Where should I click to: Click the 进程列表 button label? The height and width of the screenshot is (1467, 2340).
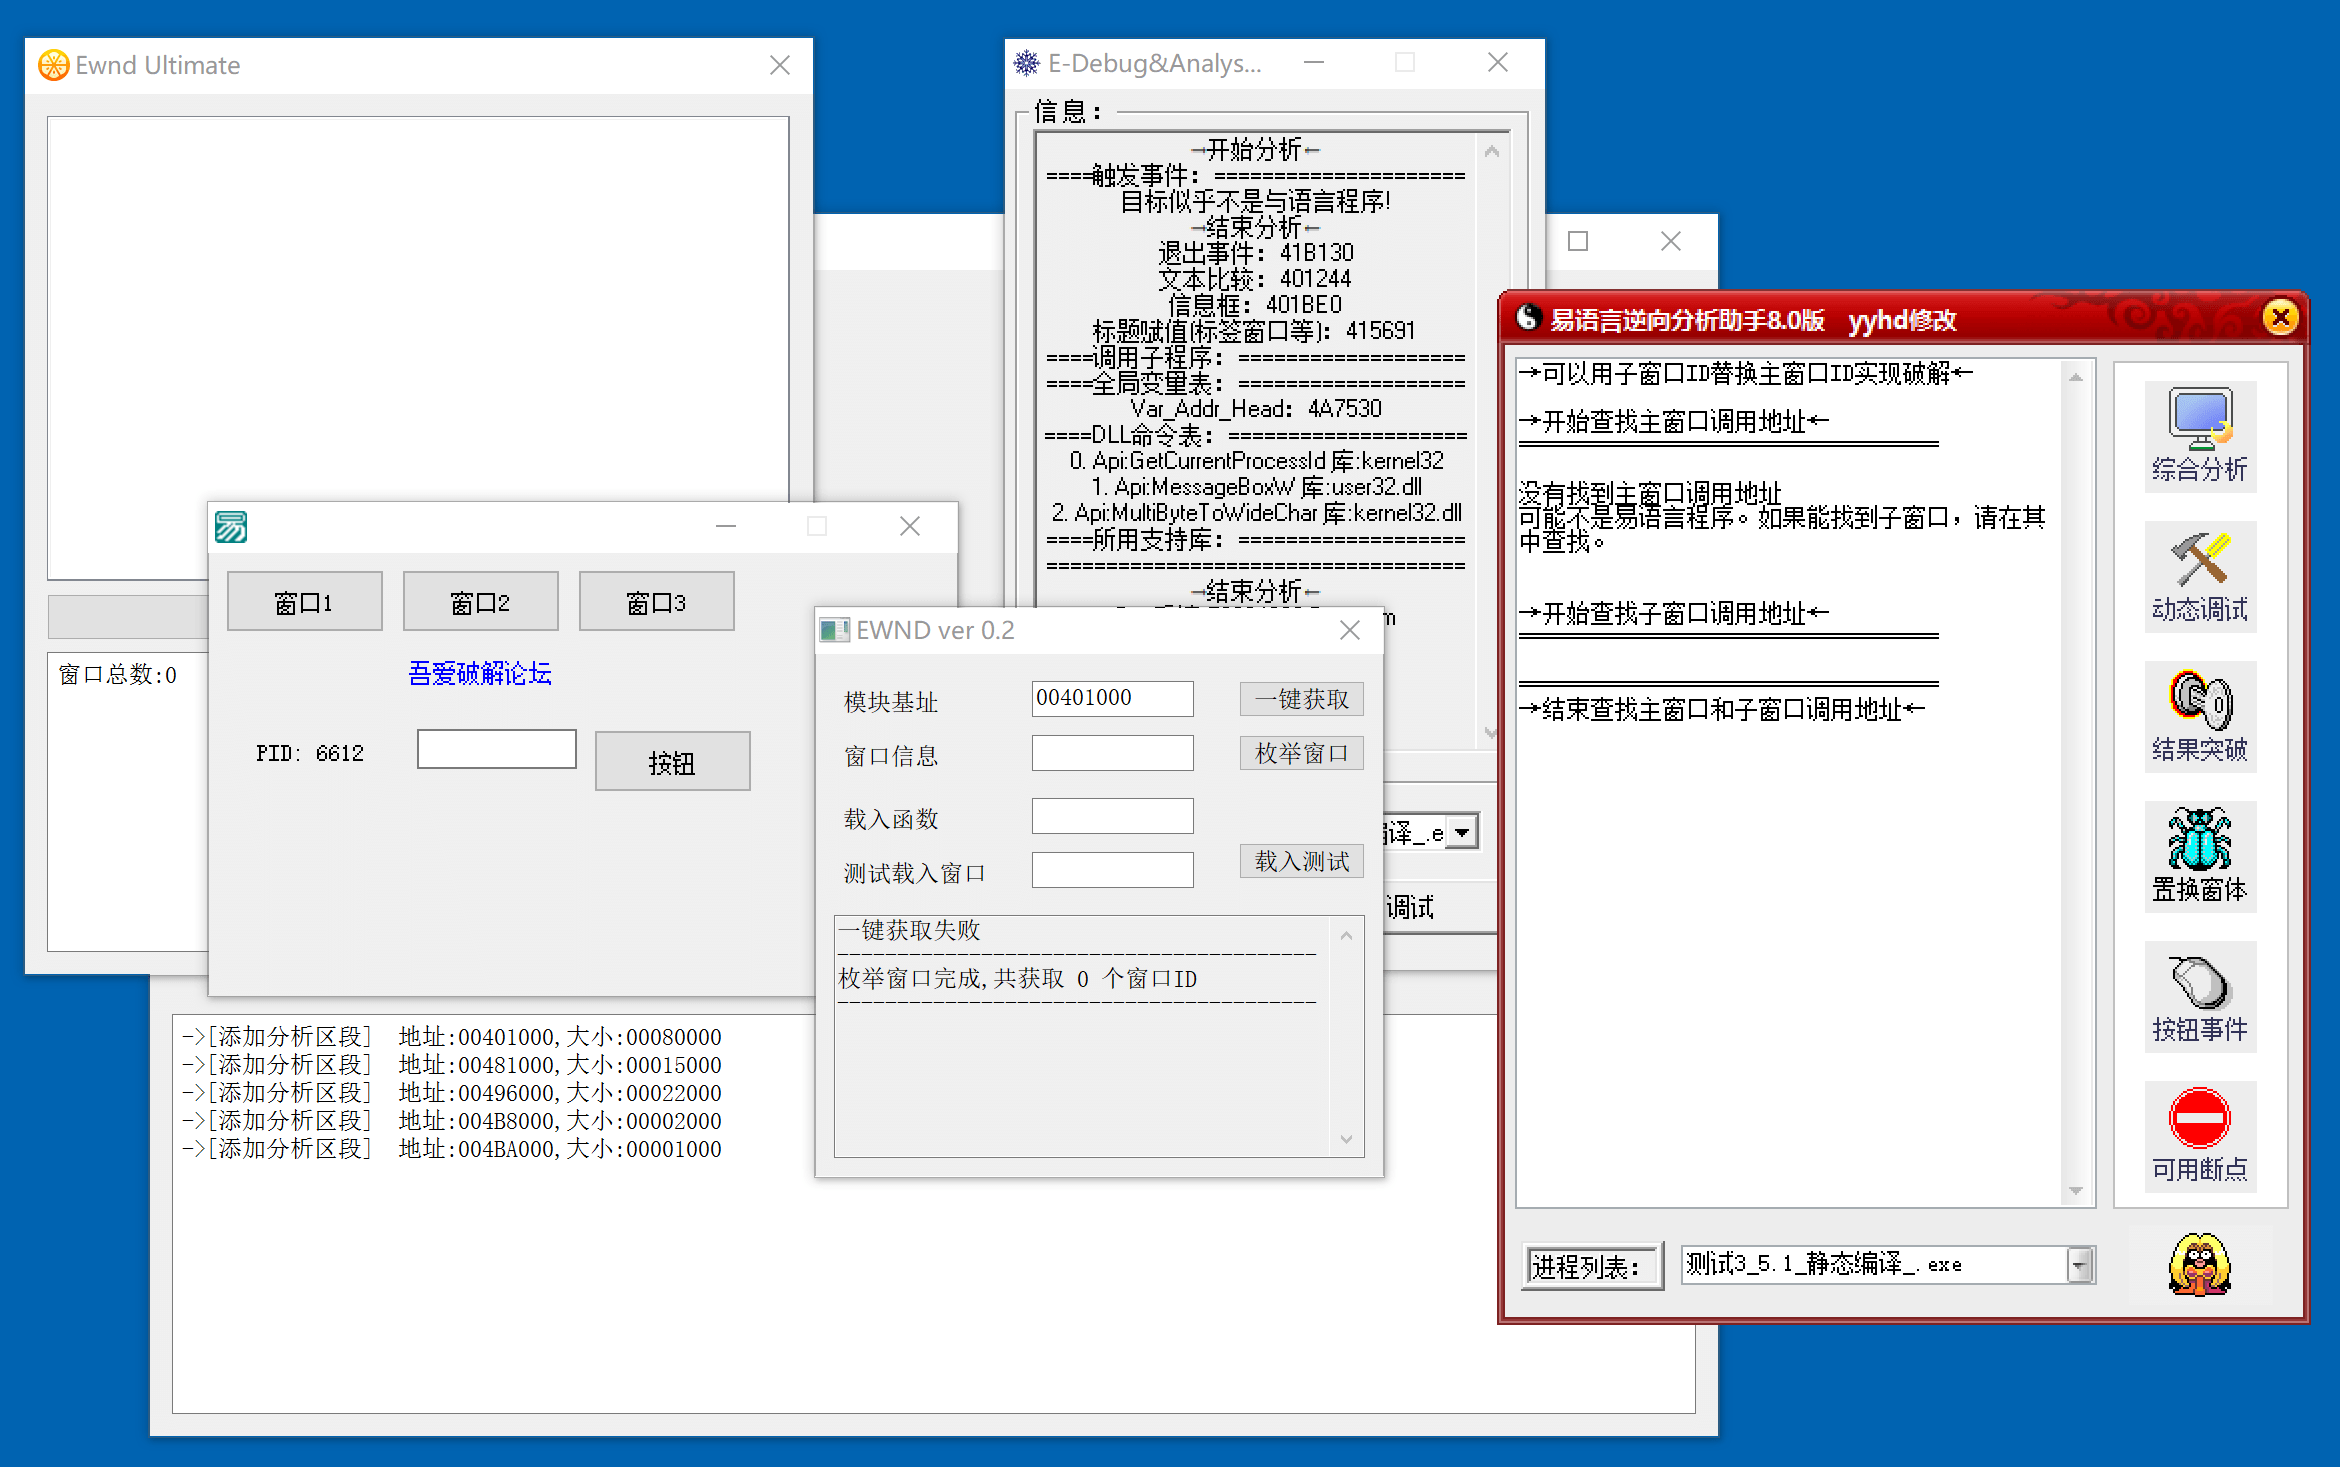click(x=1591, y=1266)
